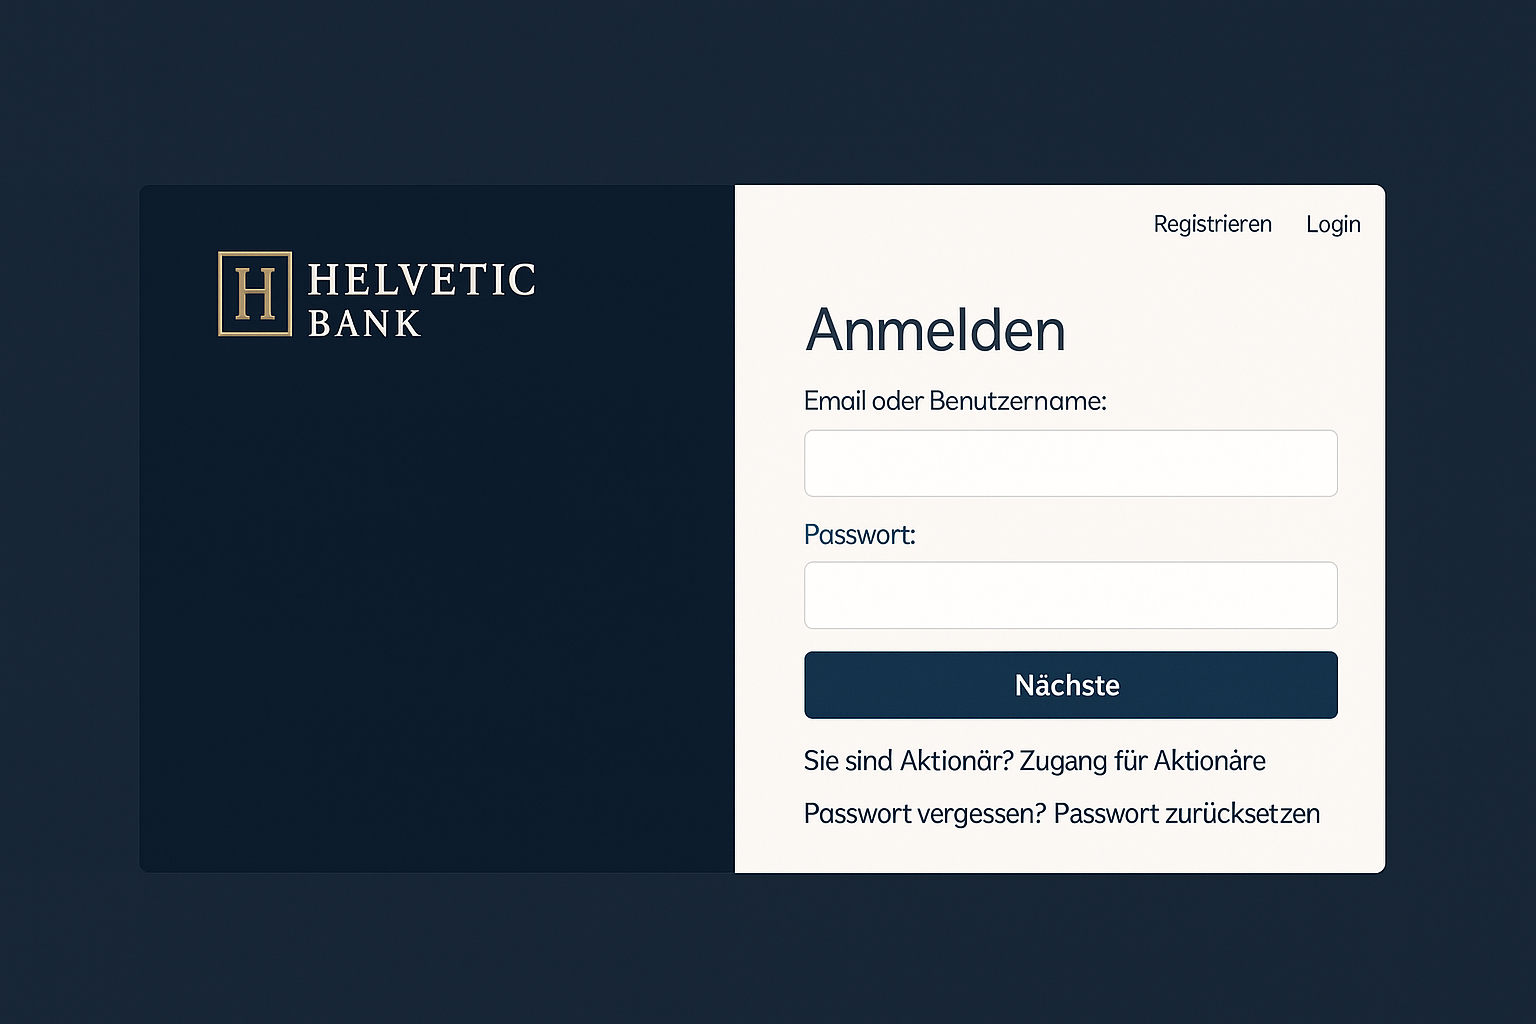Follow the 'Zugang für Aktionäre' link
This screenshot has width=1536, height=1024.
coord(1142,761)
